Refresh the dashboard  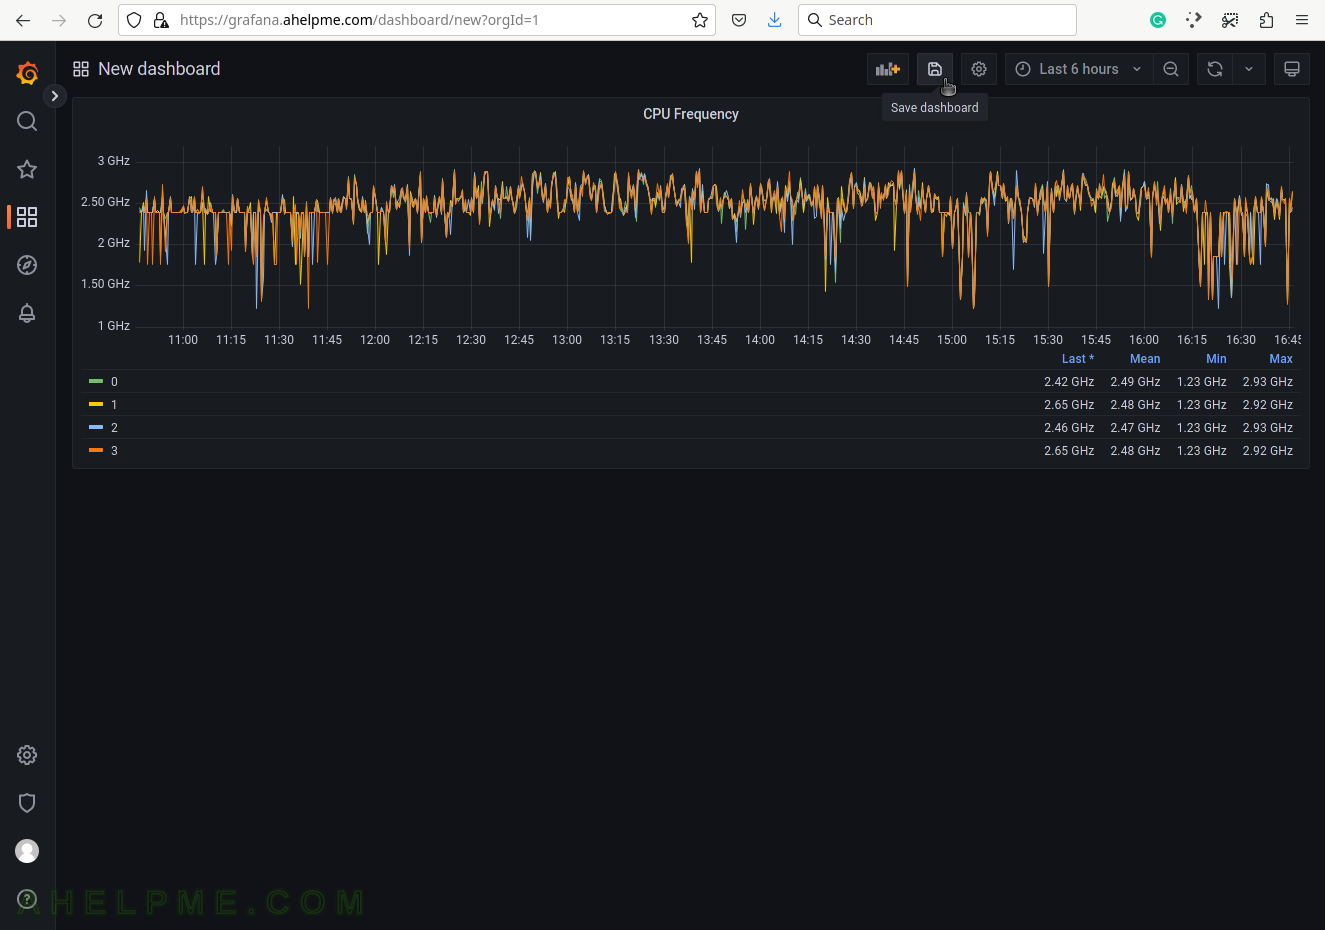click(x=1215, y=69)
